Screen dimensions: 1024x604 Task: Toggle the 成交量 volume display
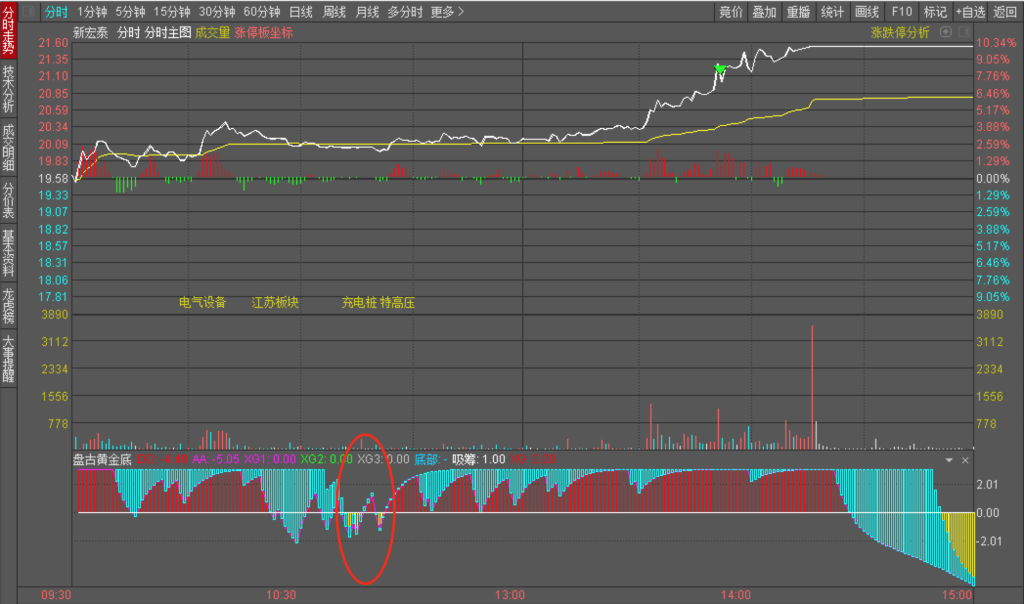[x=212, y=32]
